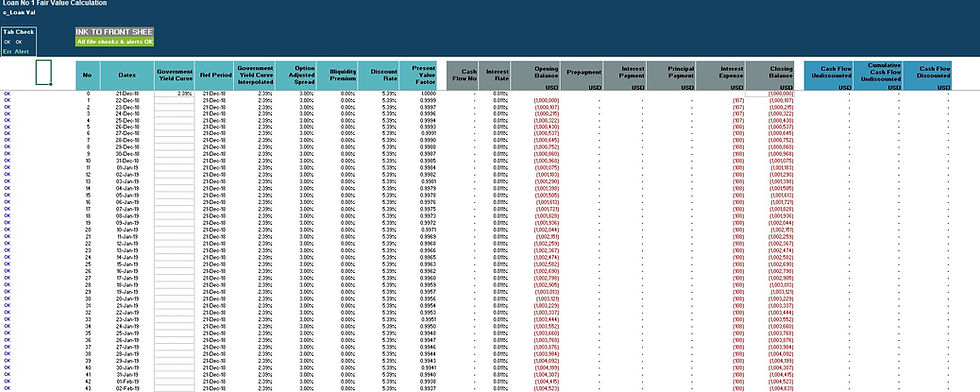Select the date cell '01-Jan-19'
Viewport: 980px width, 392px height.
click(x=127, y=168)
